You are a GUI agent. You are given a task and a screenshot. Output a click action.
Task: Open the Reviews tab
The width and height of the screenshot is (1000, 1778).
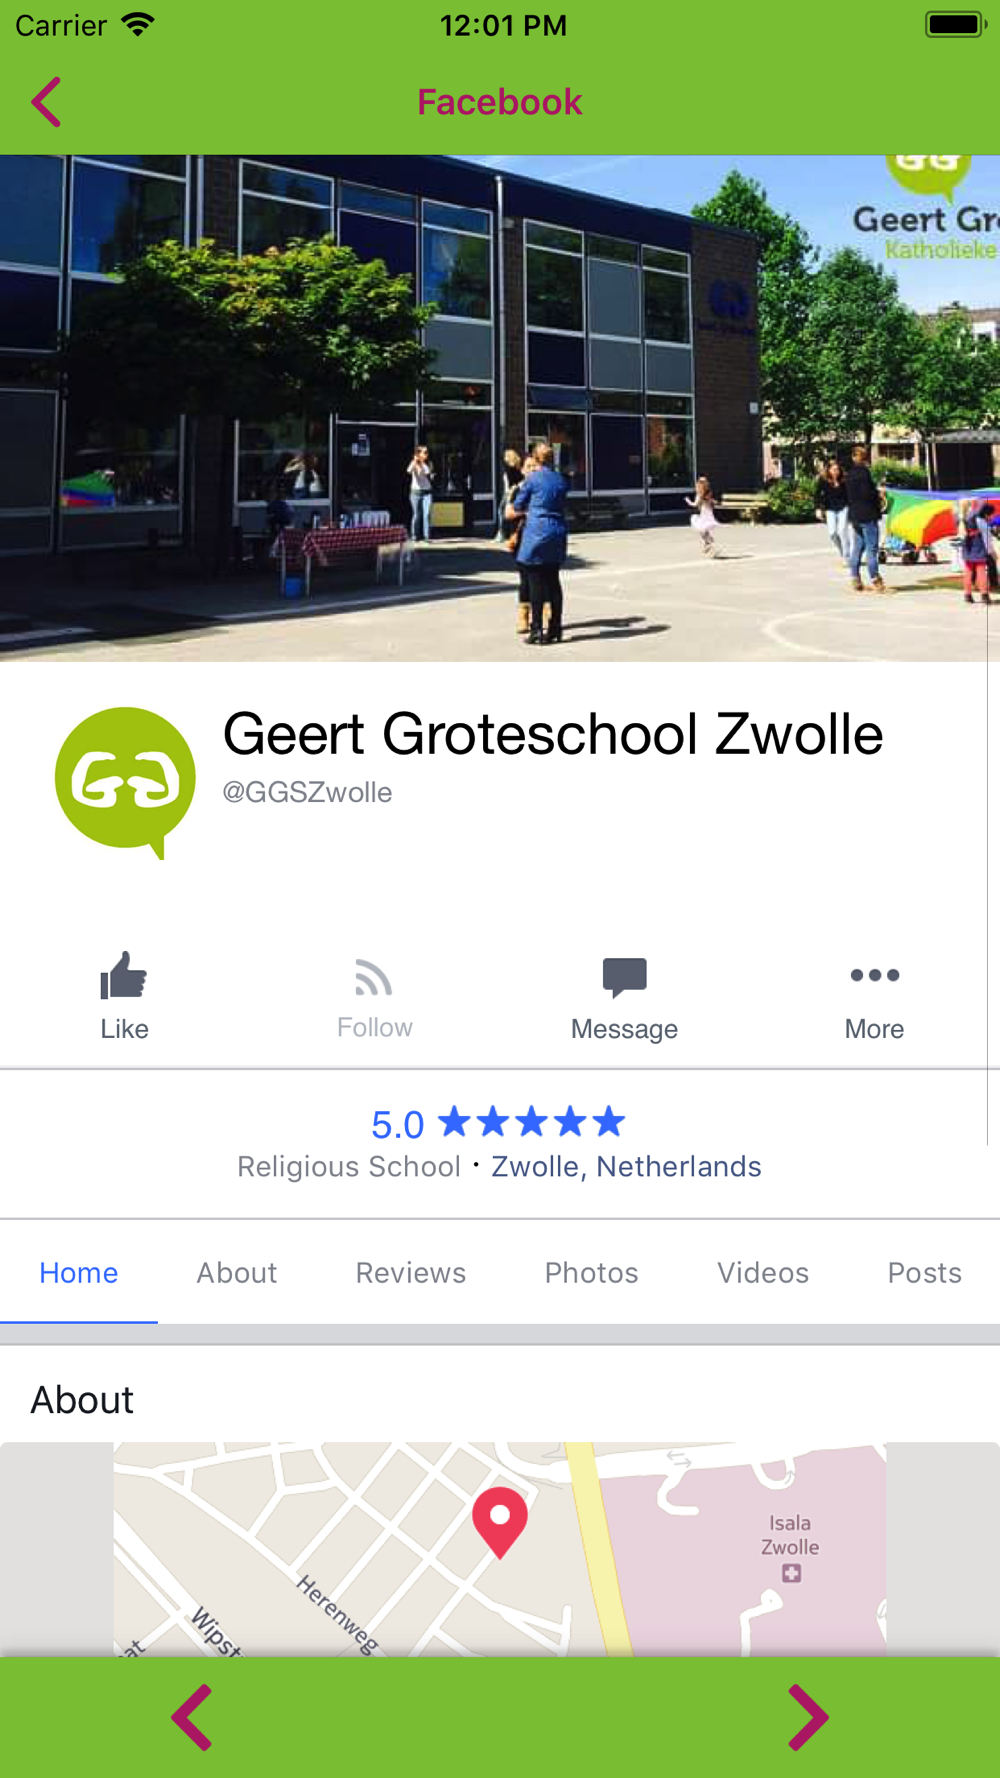411,1272
